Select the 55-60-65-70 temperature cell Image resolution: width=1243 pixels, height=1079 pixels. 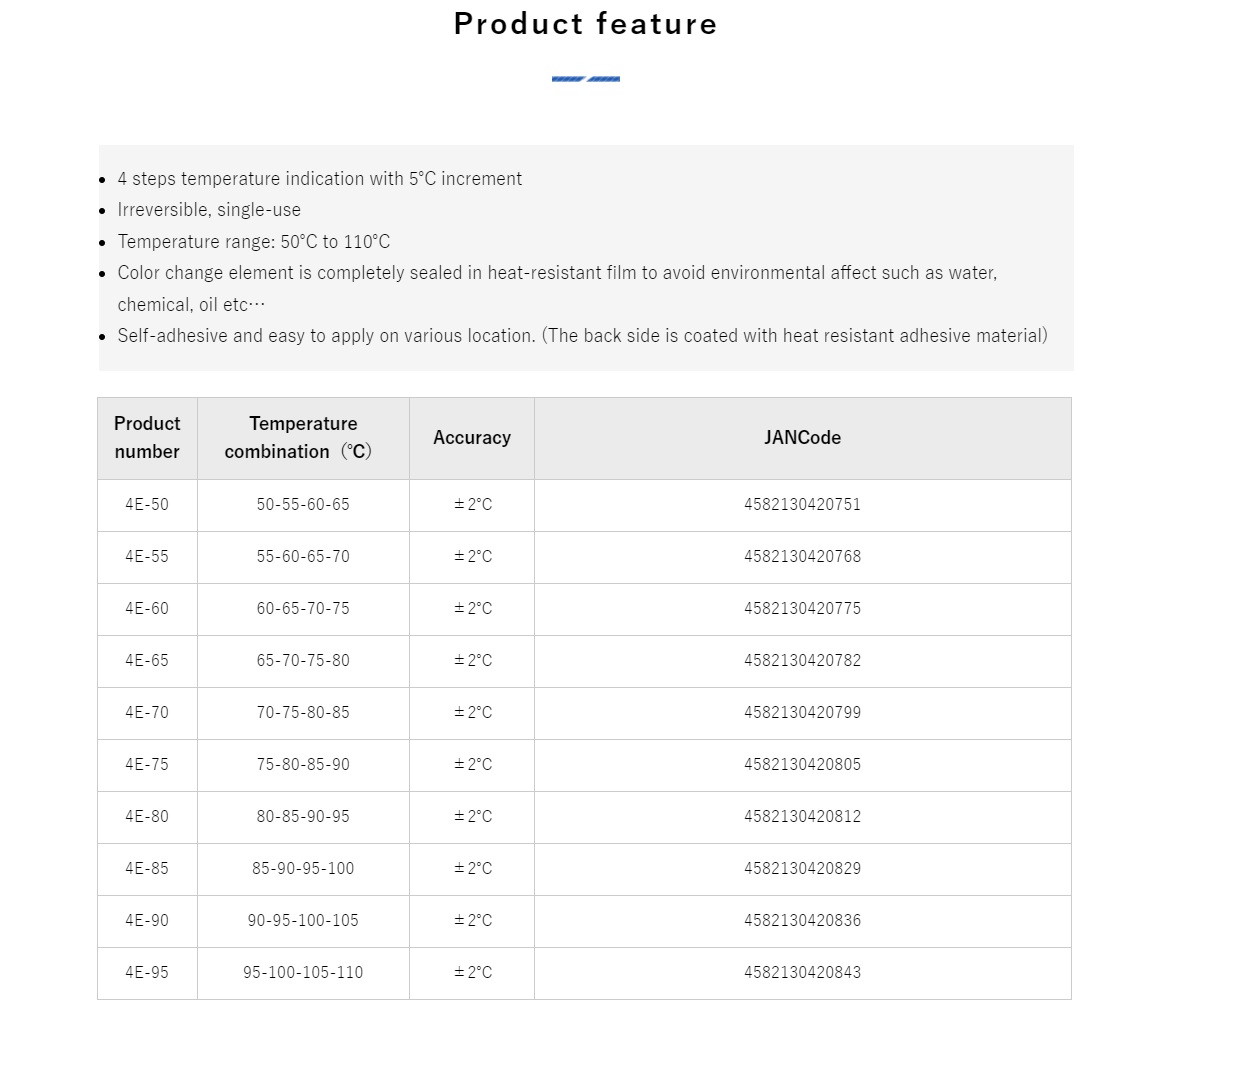(x=303, y=557)
